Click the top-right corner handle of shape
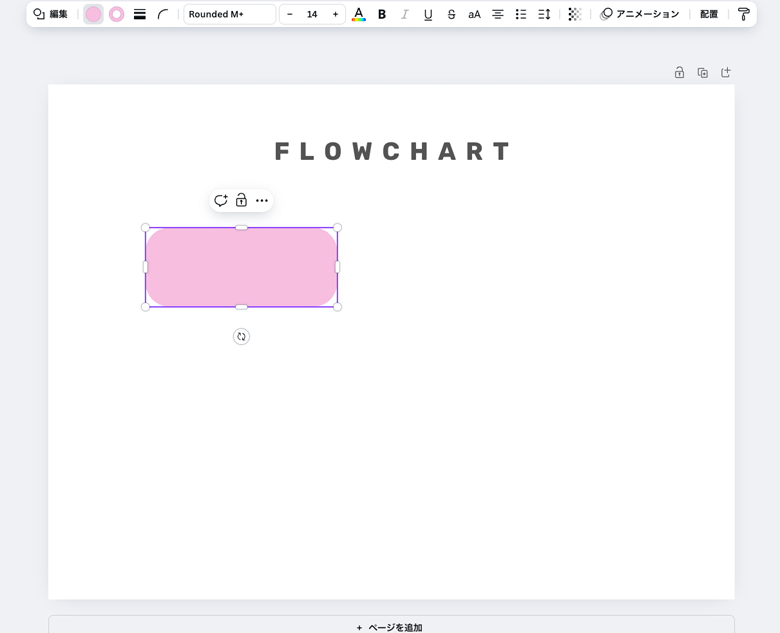The height and width of the screenshot is (633, 780). pos(337,227)
